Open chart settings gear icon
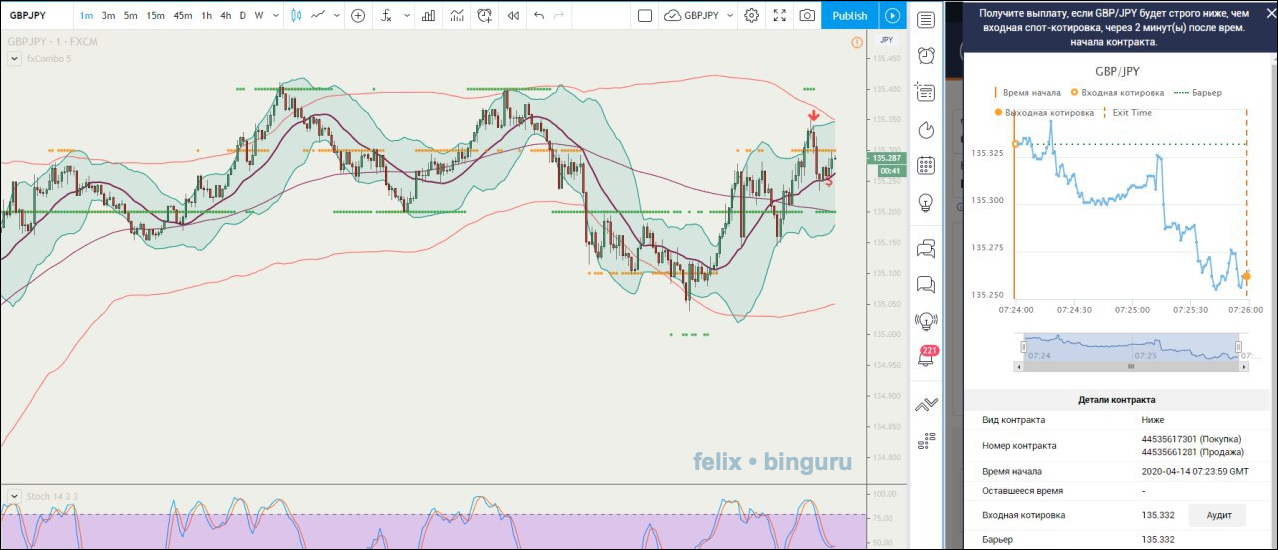1278x550 pixels. click(x=751, y=15)
